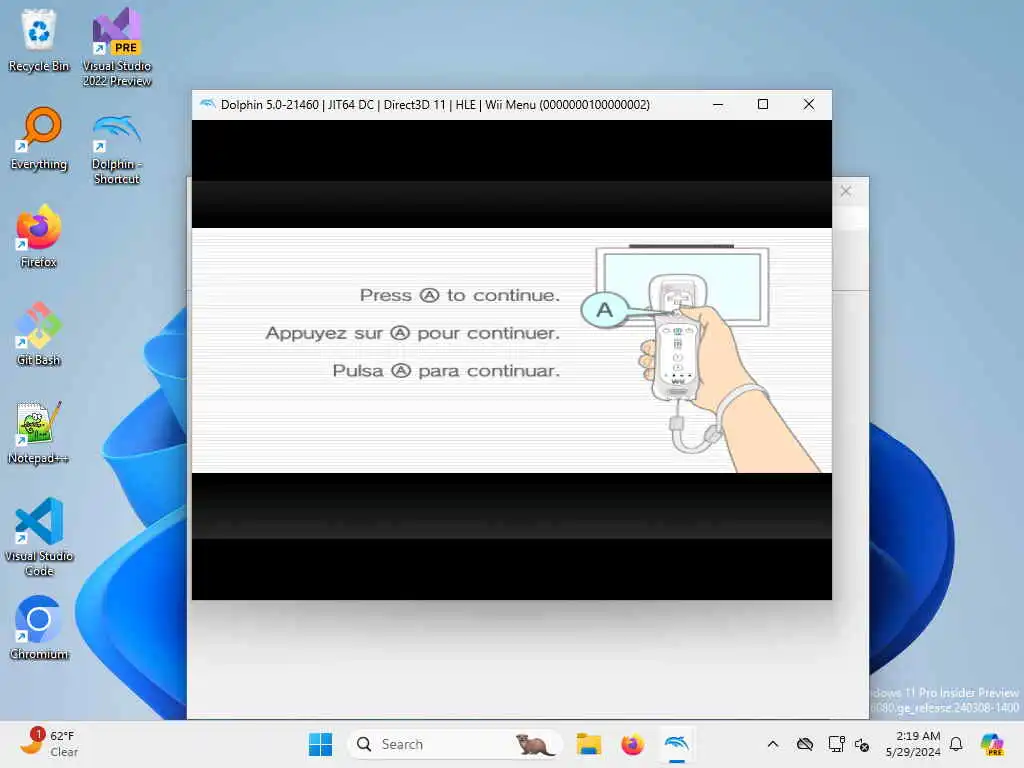The image size is (1024, 768).
Task: Open the Everything search shortcut
Action: click(x=39, y=138)
